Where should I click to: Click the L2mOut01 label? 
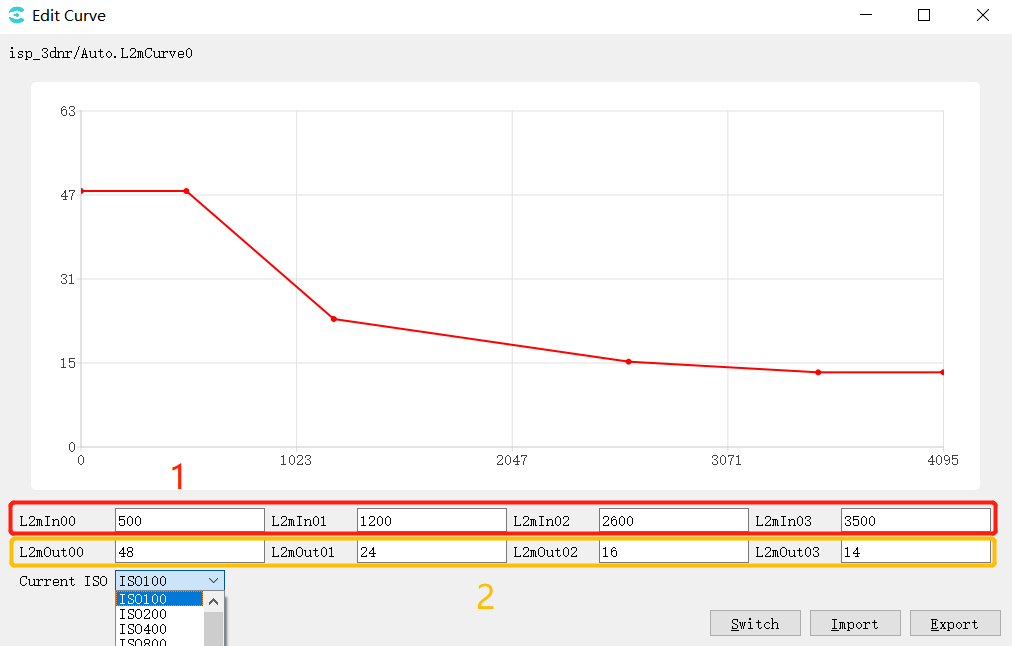point(303,552)
